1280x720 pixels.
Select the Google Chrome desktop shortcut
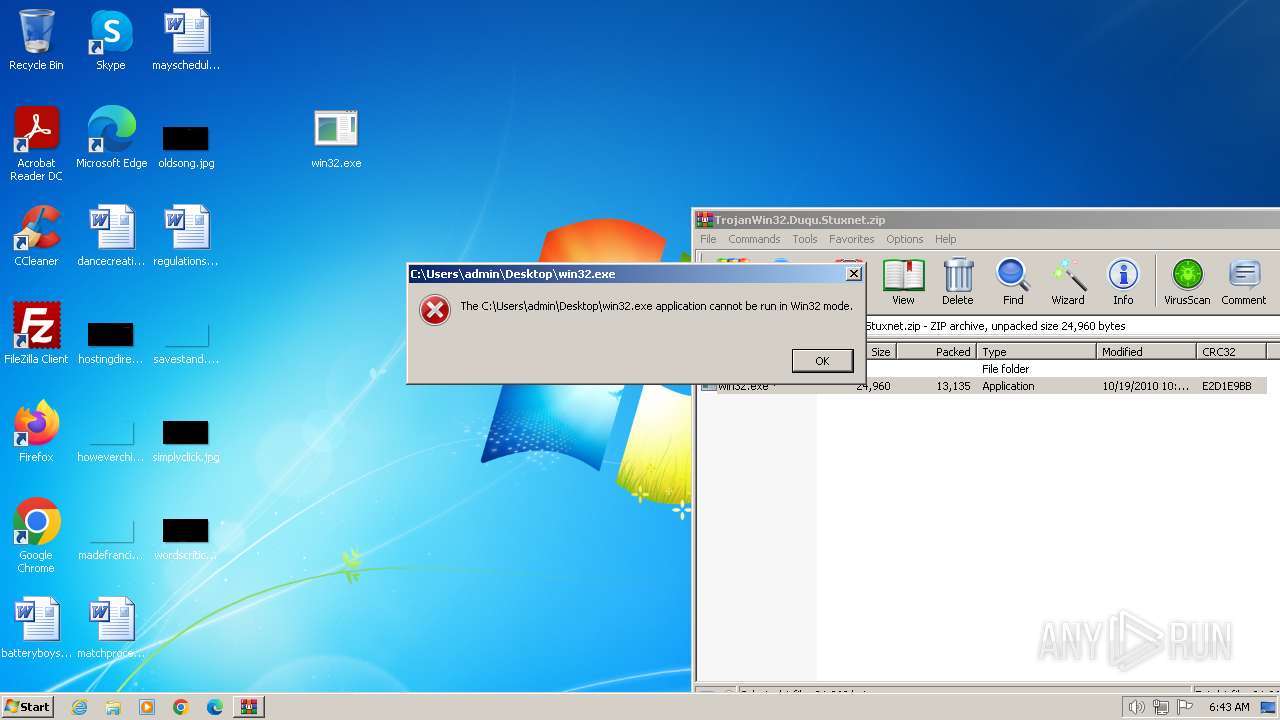(36, 536)
